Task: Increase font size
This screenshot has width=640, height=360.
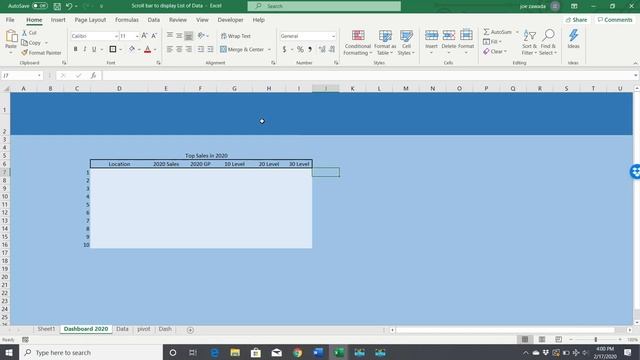Action: pyautogui.click(x=144, y=36)
